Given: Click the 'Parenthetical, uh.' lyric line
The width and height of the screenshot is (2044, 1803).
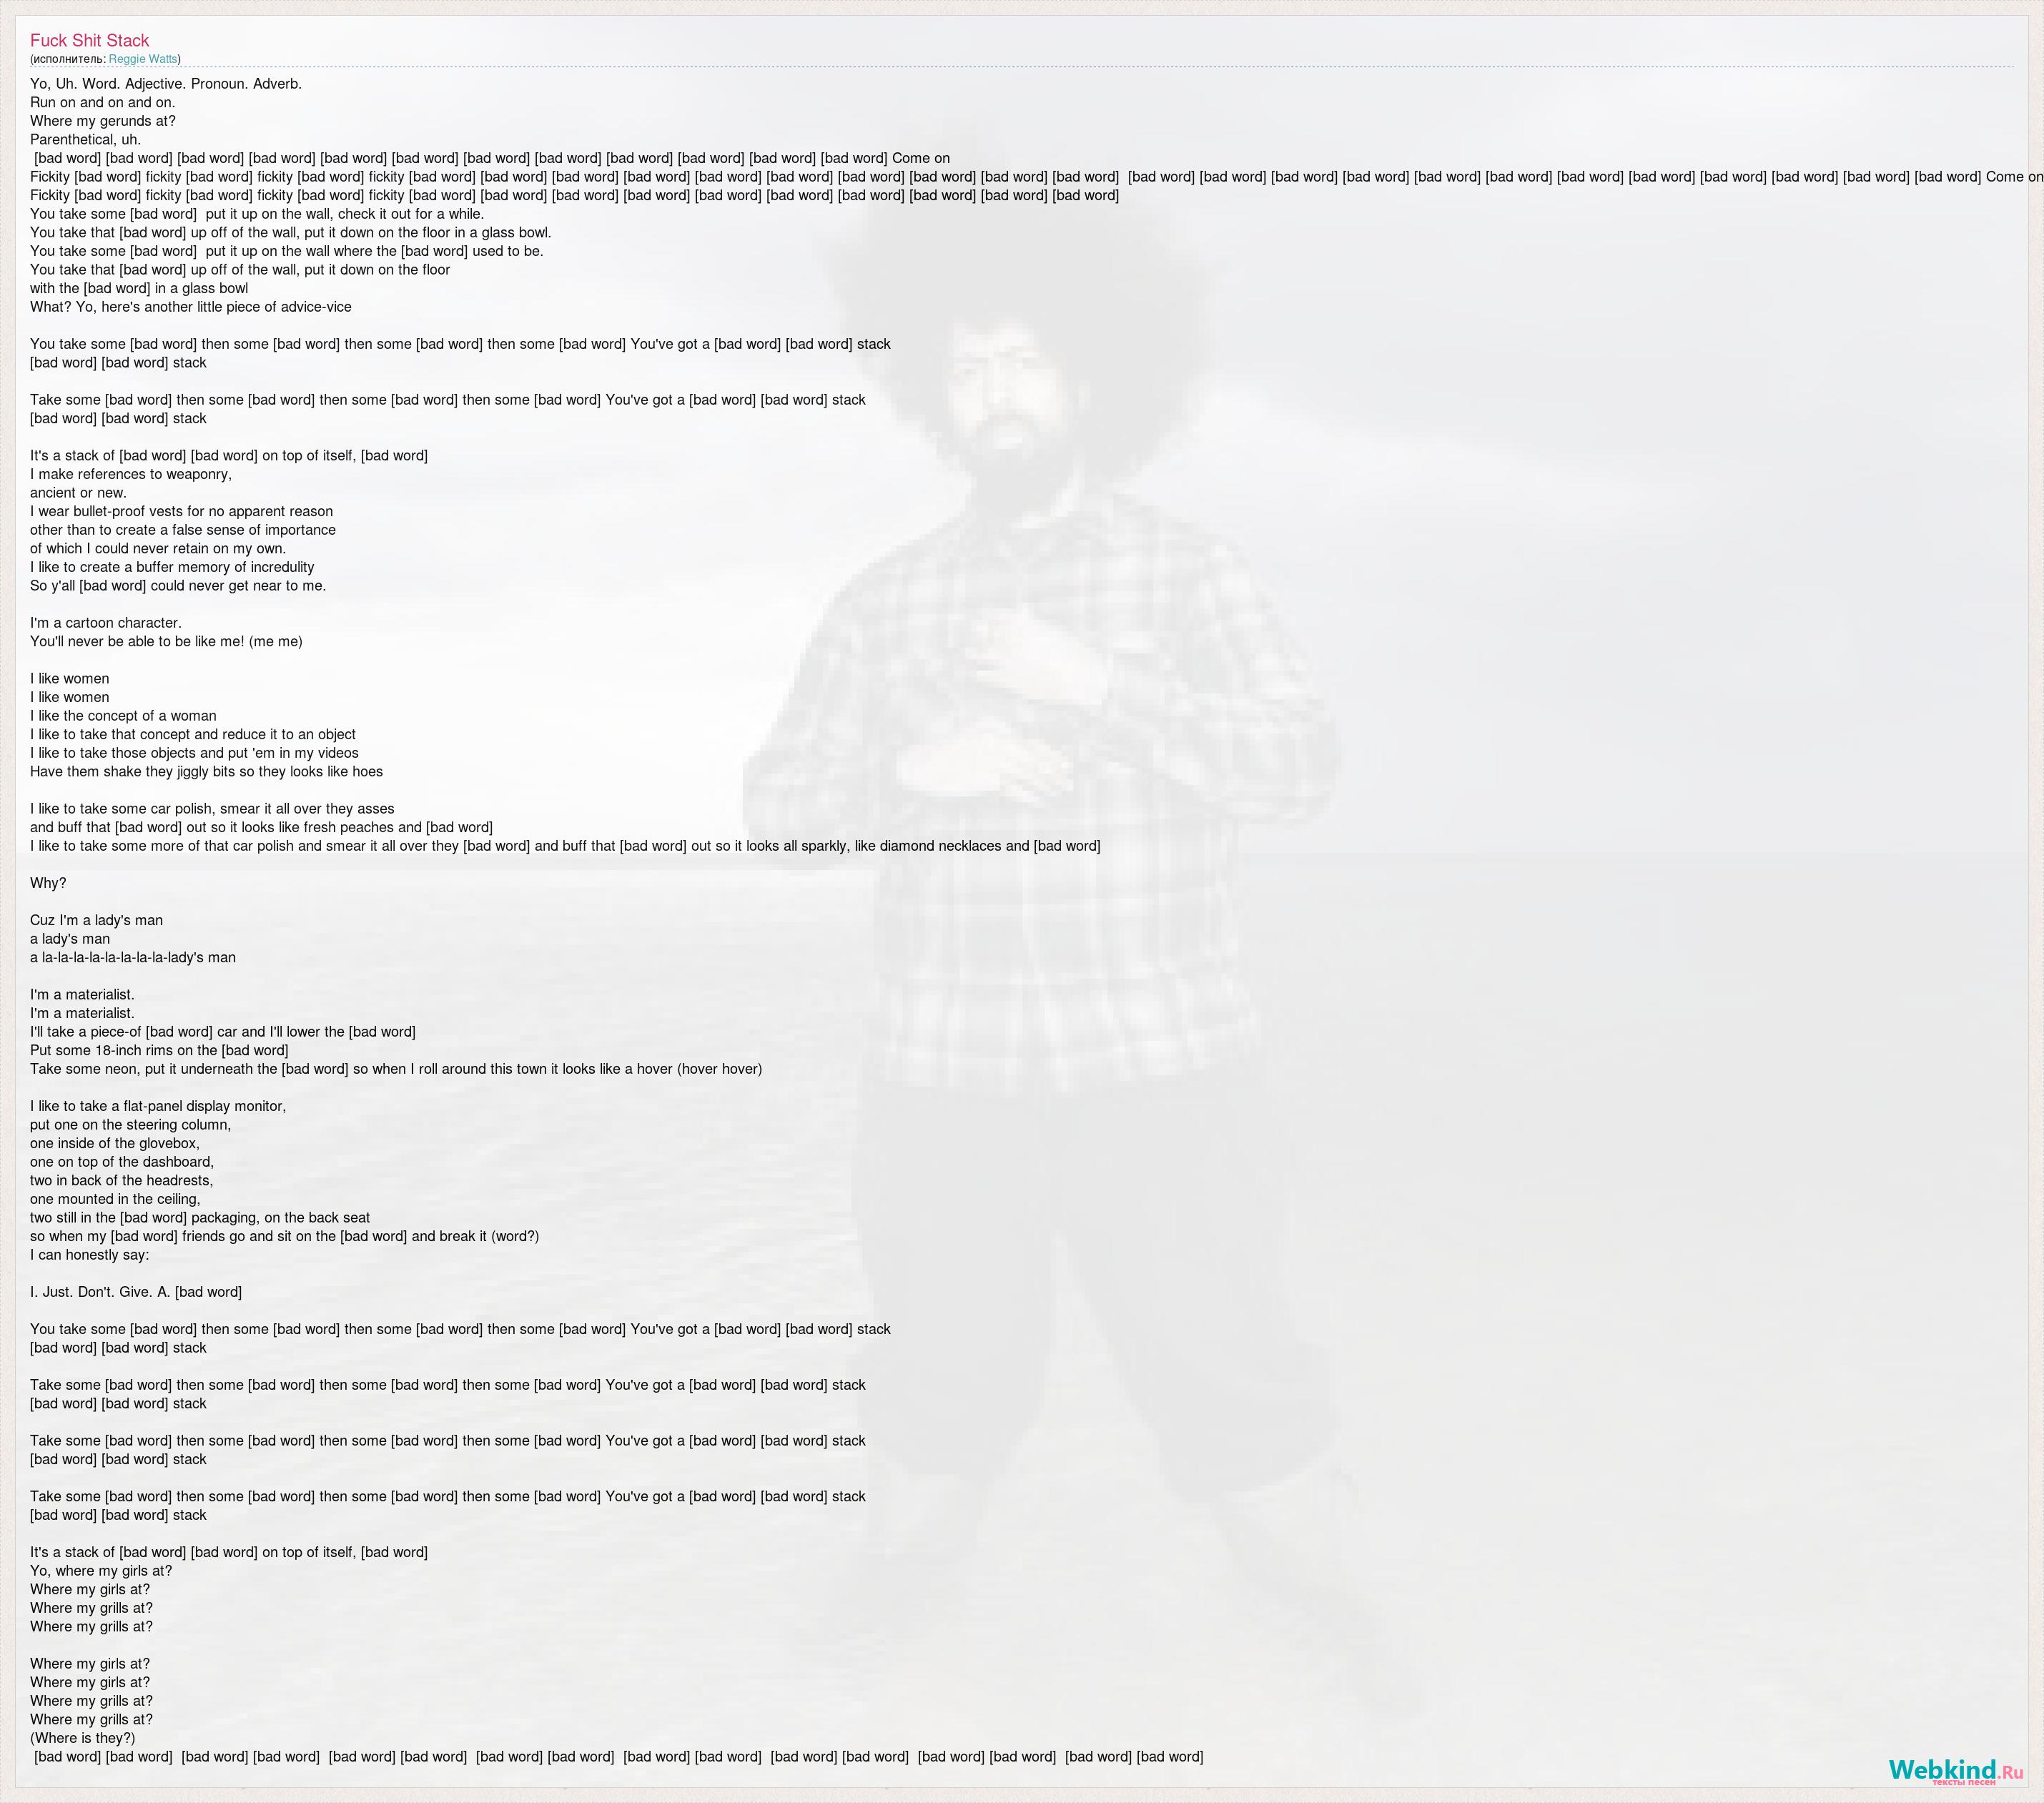Looking at the screenshot, I should [x=85, y=140].
